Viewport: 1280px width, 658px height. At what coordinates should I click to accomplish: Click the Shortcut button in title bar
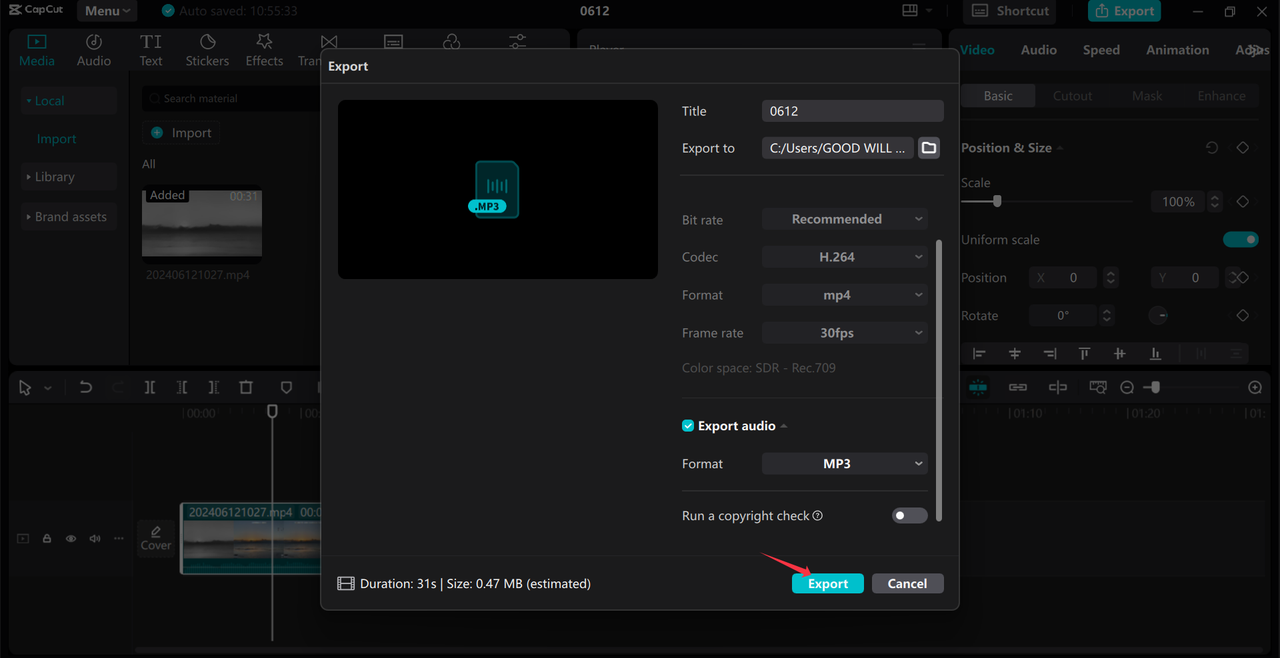[x=1010, y=11]
